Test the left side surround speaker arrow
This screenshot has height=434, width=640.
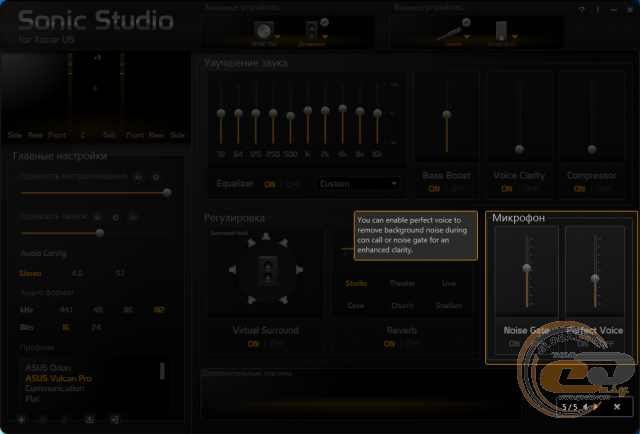(233, 269)
